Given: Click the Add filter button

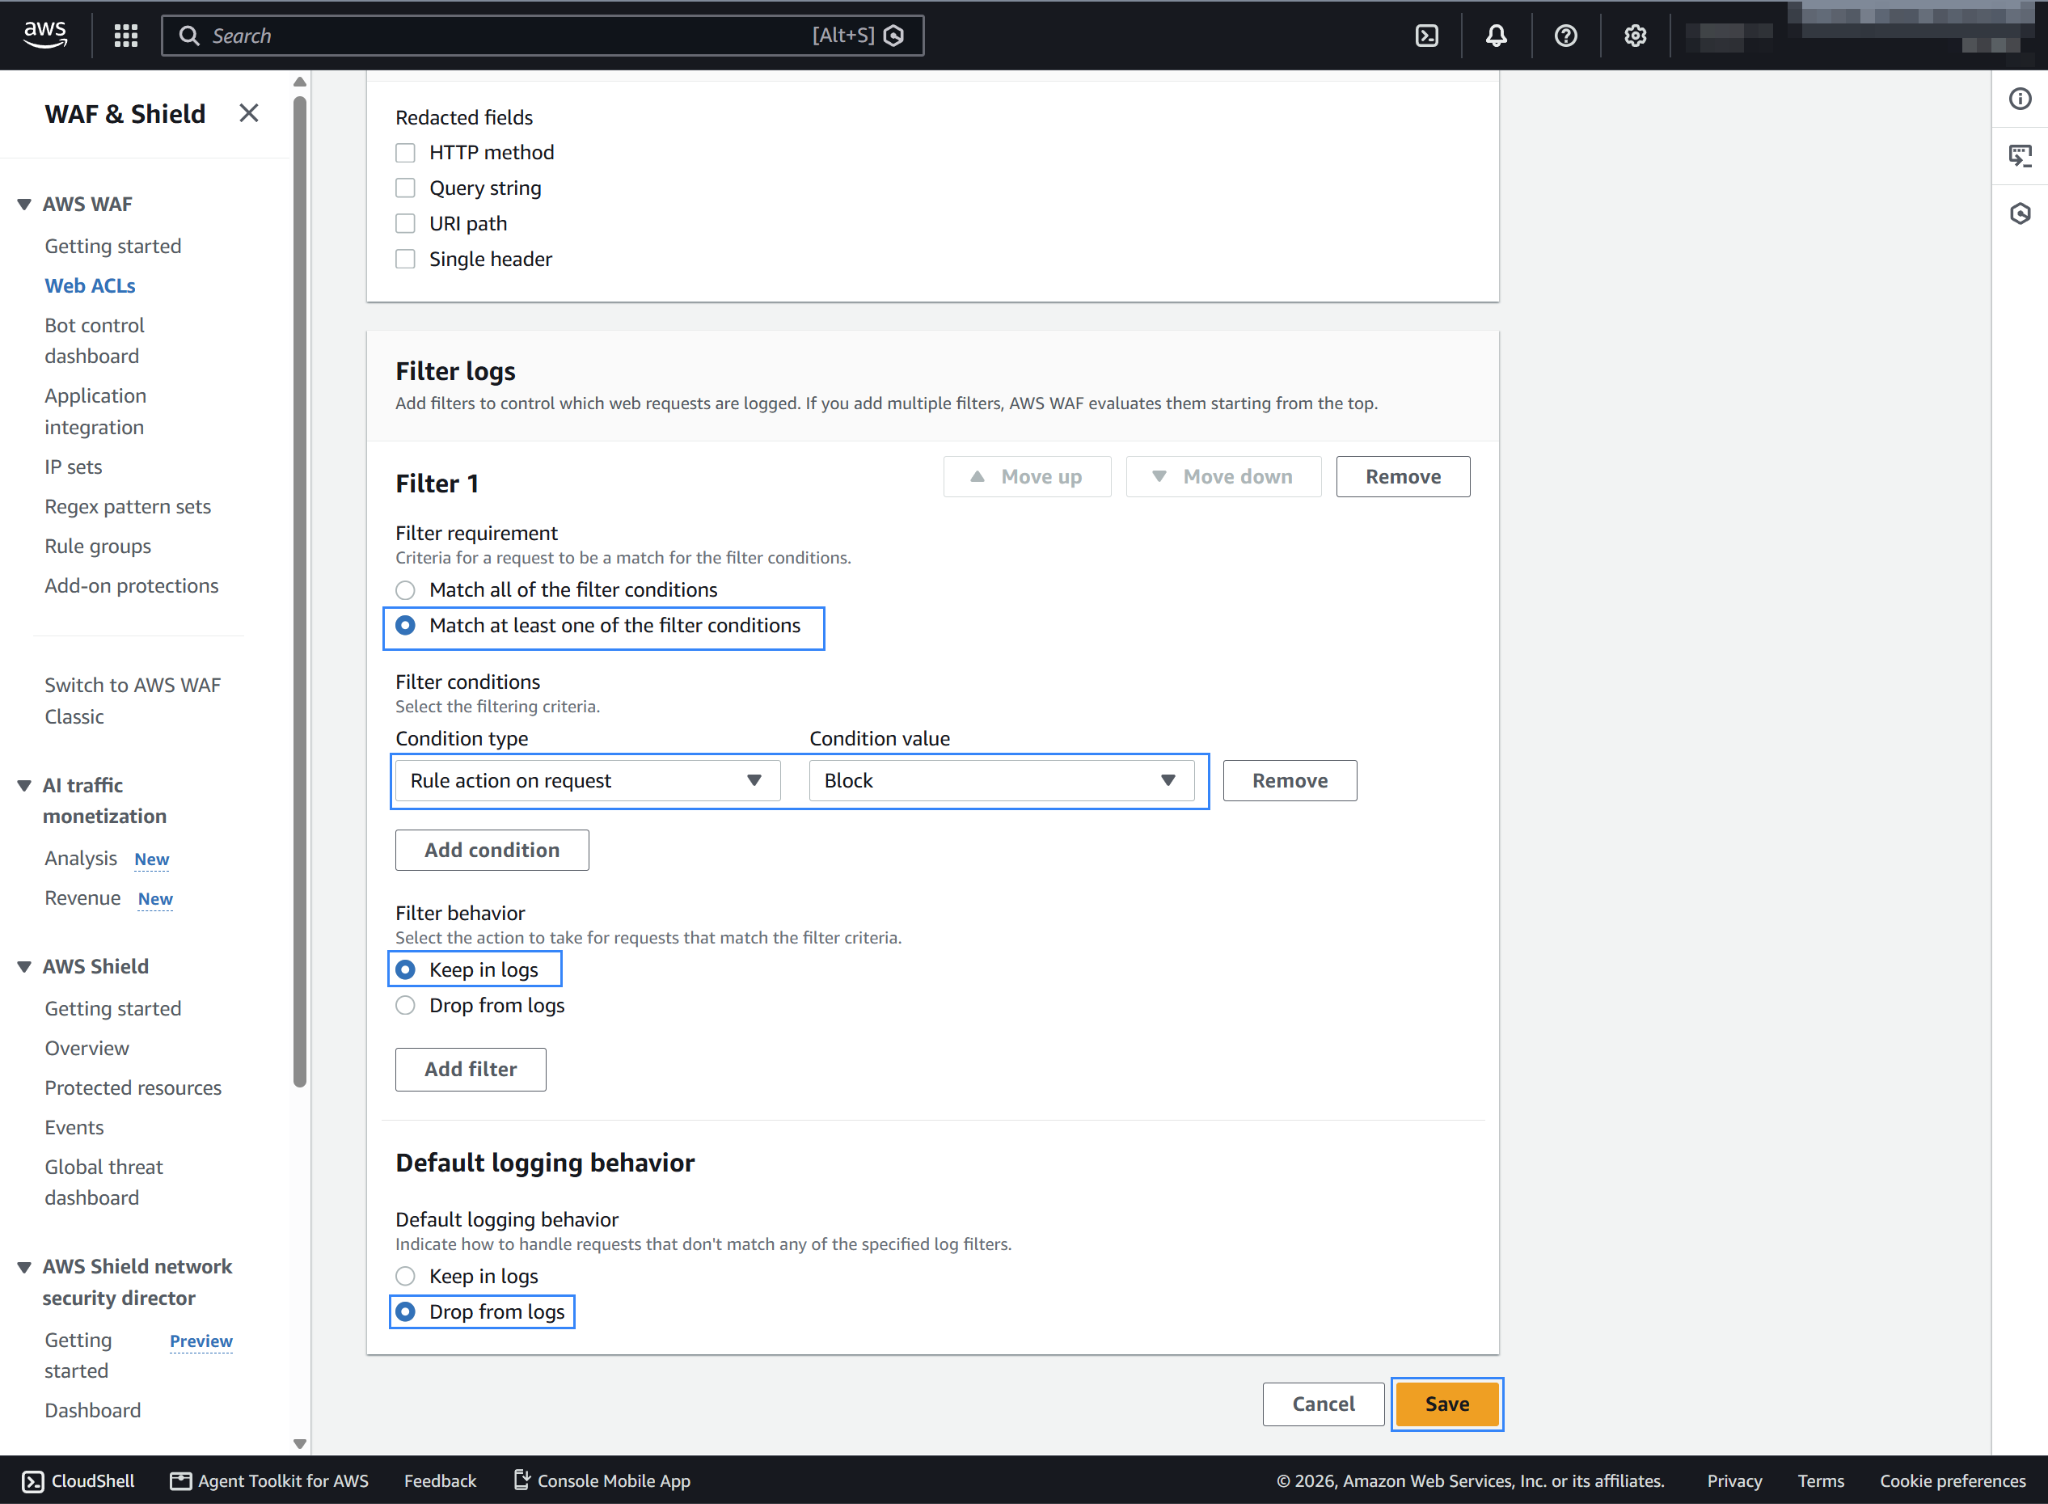Looking at the screenshot, I should click(x=470, y=1069).
